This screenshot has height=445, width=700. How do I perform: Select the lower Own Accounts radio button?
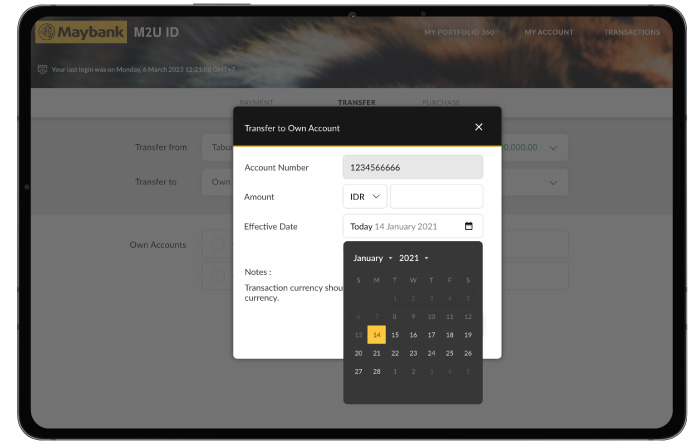[x=218, y=276]
